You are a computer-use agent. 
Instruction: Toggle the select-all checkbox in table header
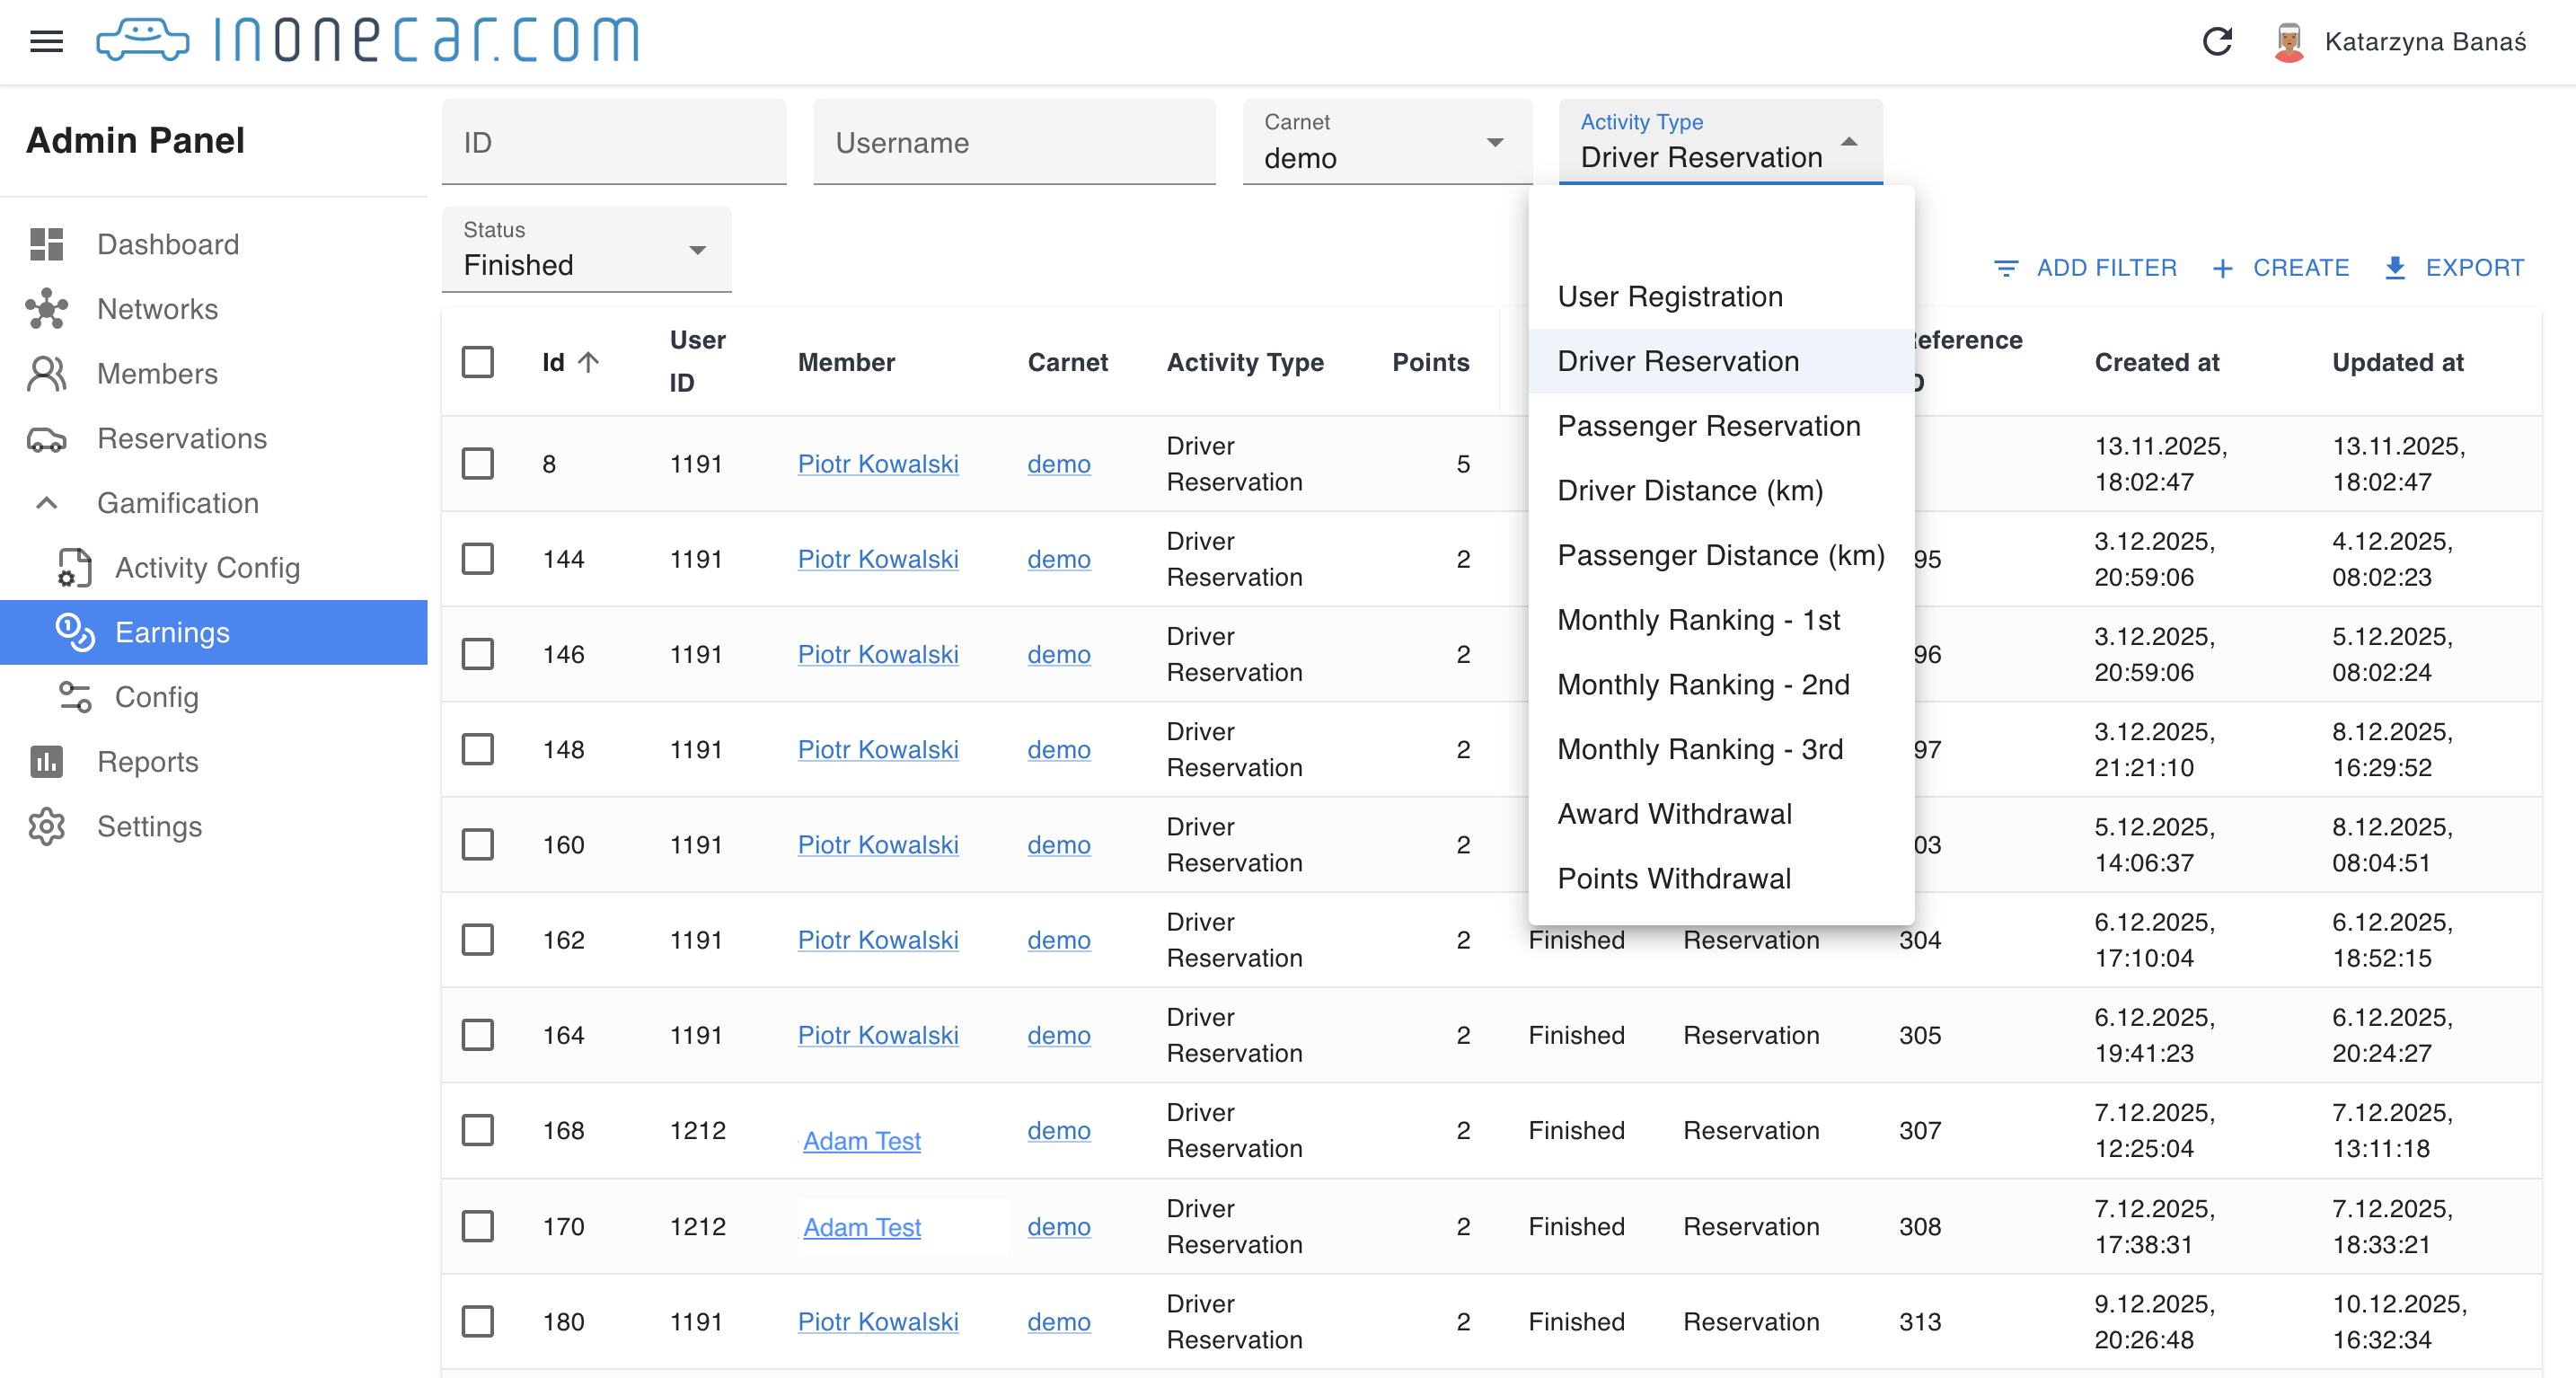(x=477, y=362)
